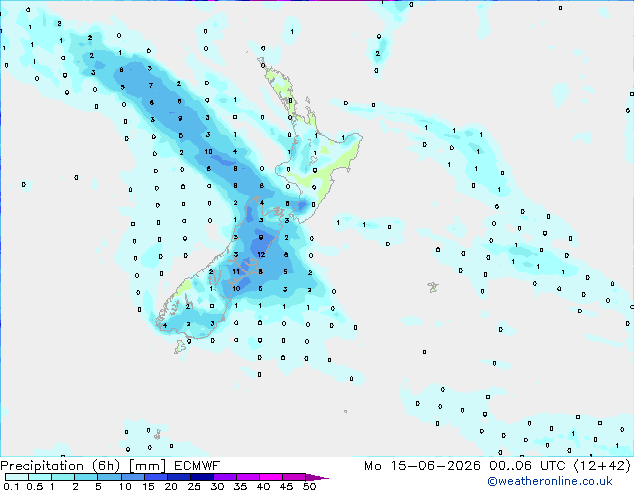Click the 20–25 mm legend color swatch
This screenshot has width=634, height=490.
pos(178,477)
